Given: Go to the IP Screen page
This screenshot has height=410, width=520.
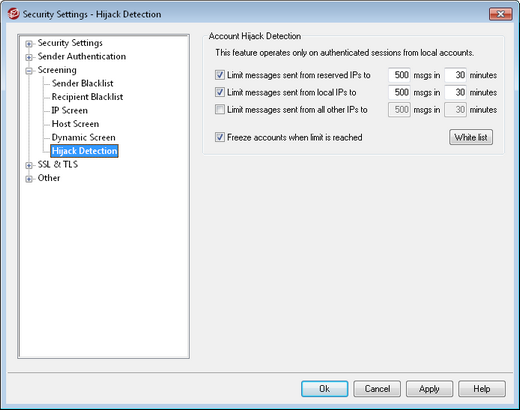Looking at the screenshot, I should [69, 110].
